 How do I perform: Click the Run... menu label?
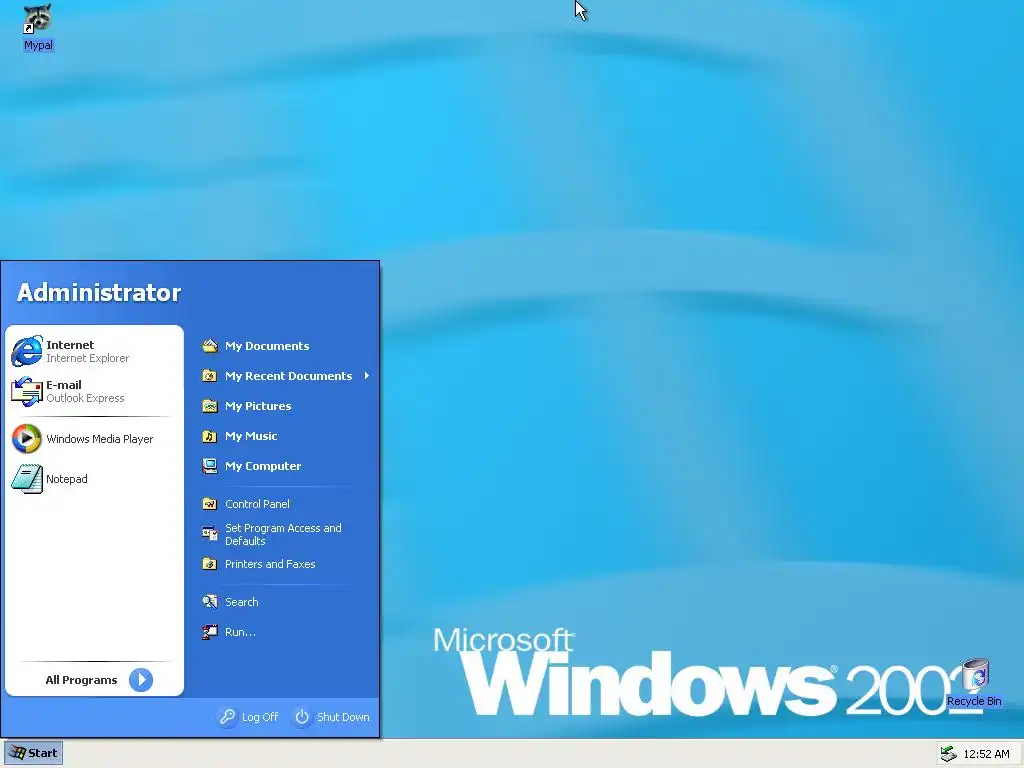pos(240,632)
